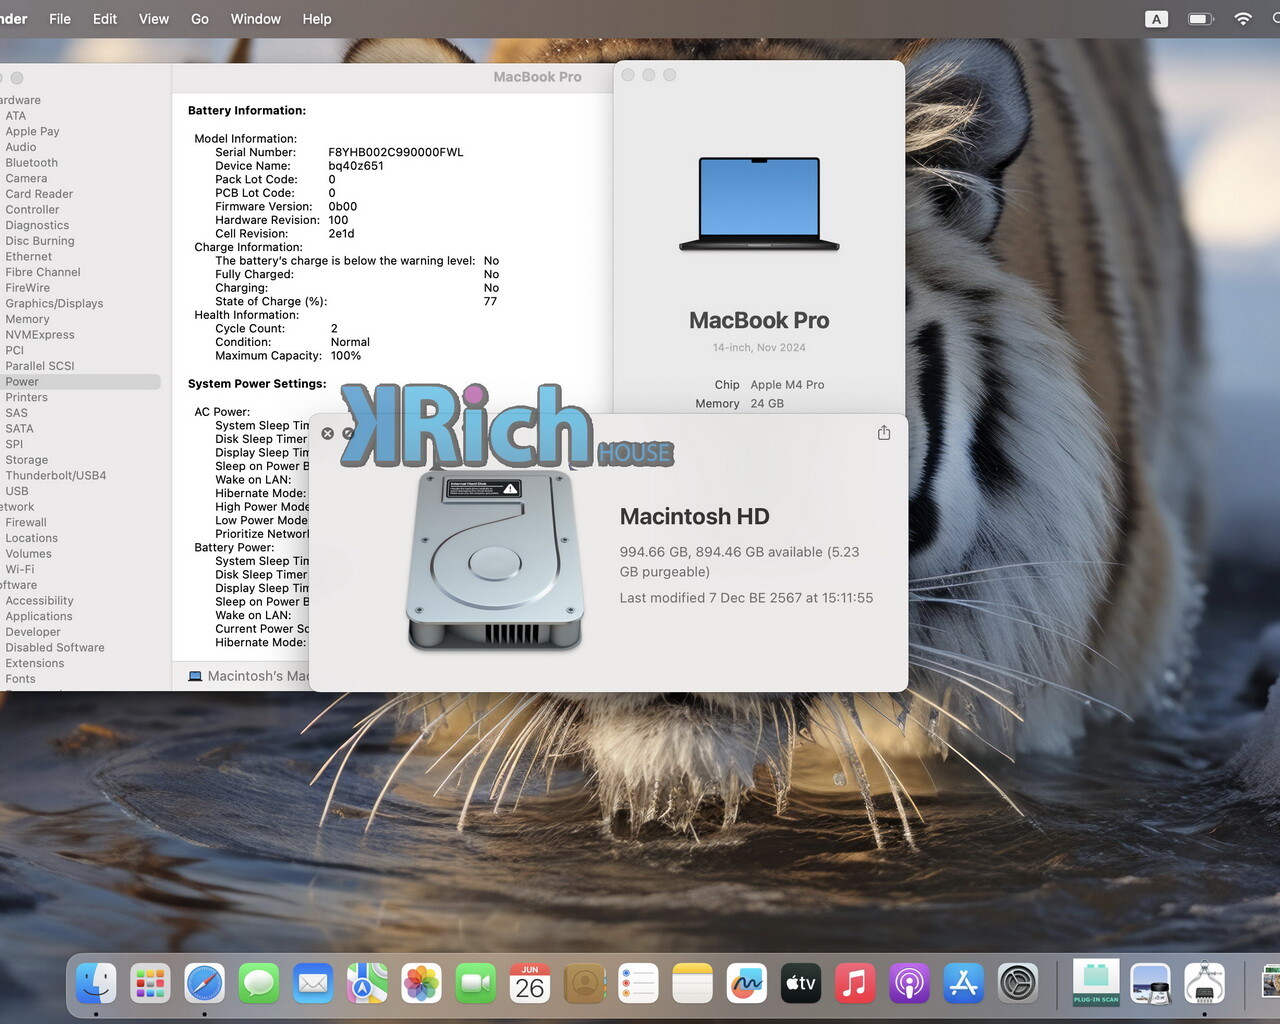Launch Safari from the dock

(204, 984)
